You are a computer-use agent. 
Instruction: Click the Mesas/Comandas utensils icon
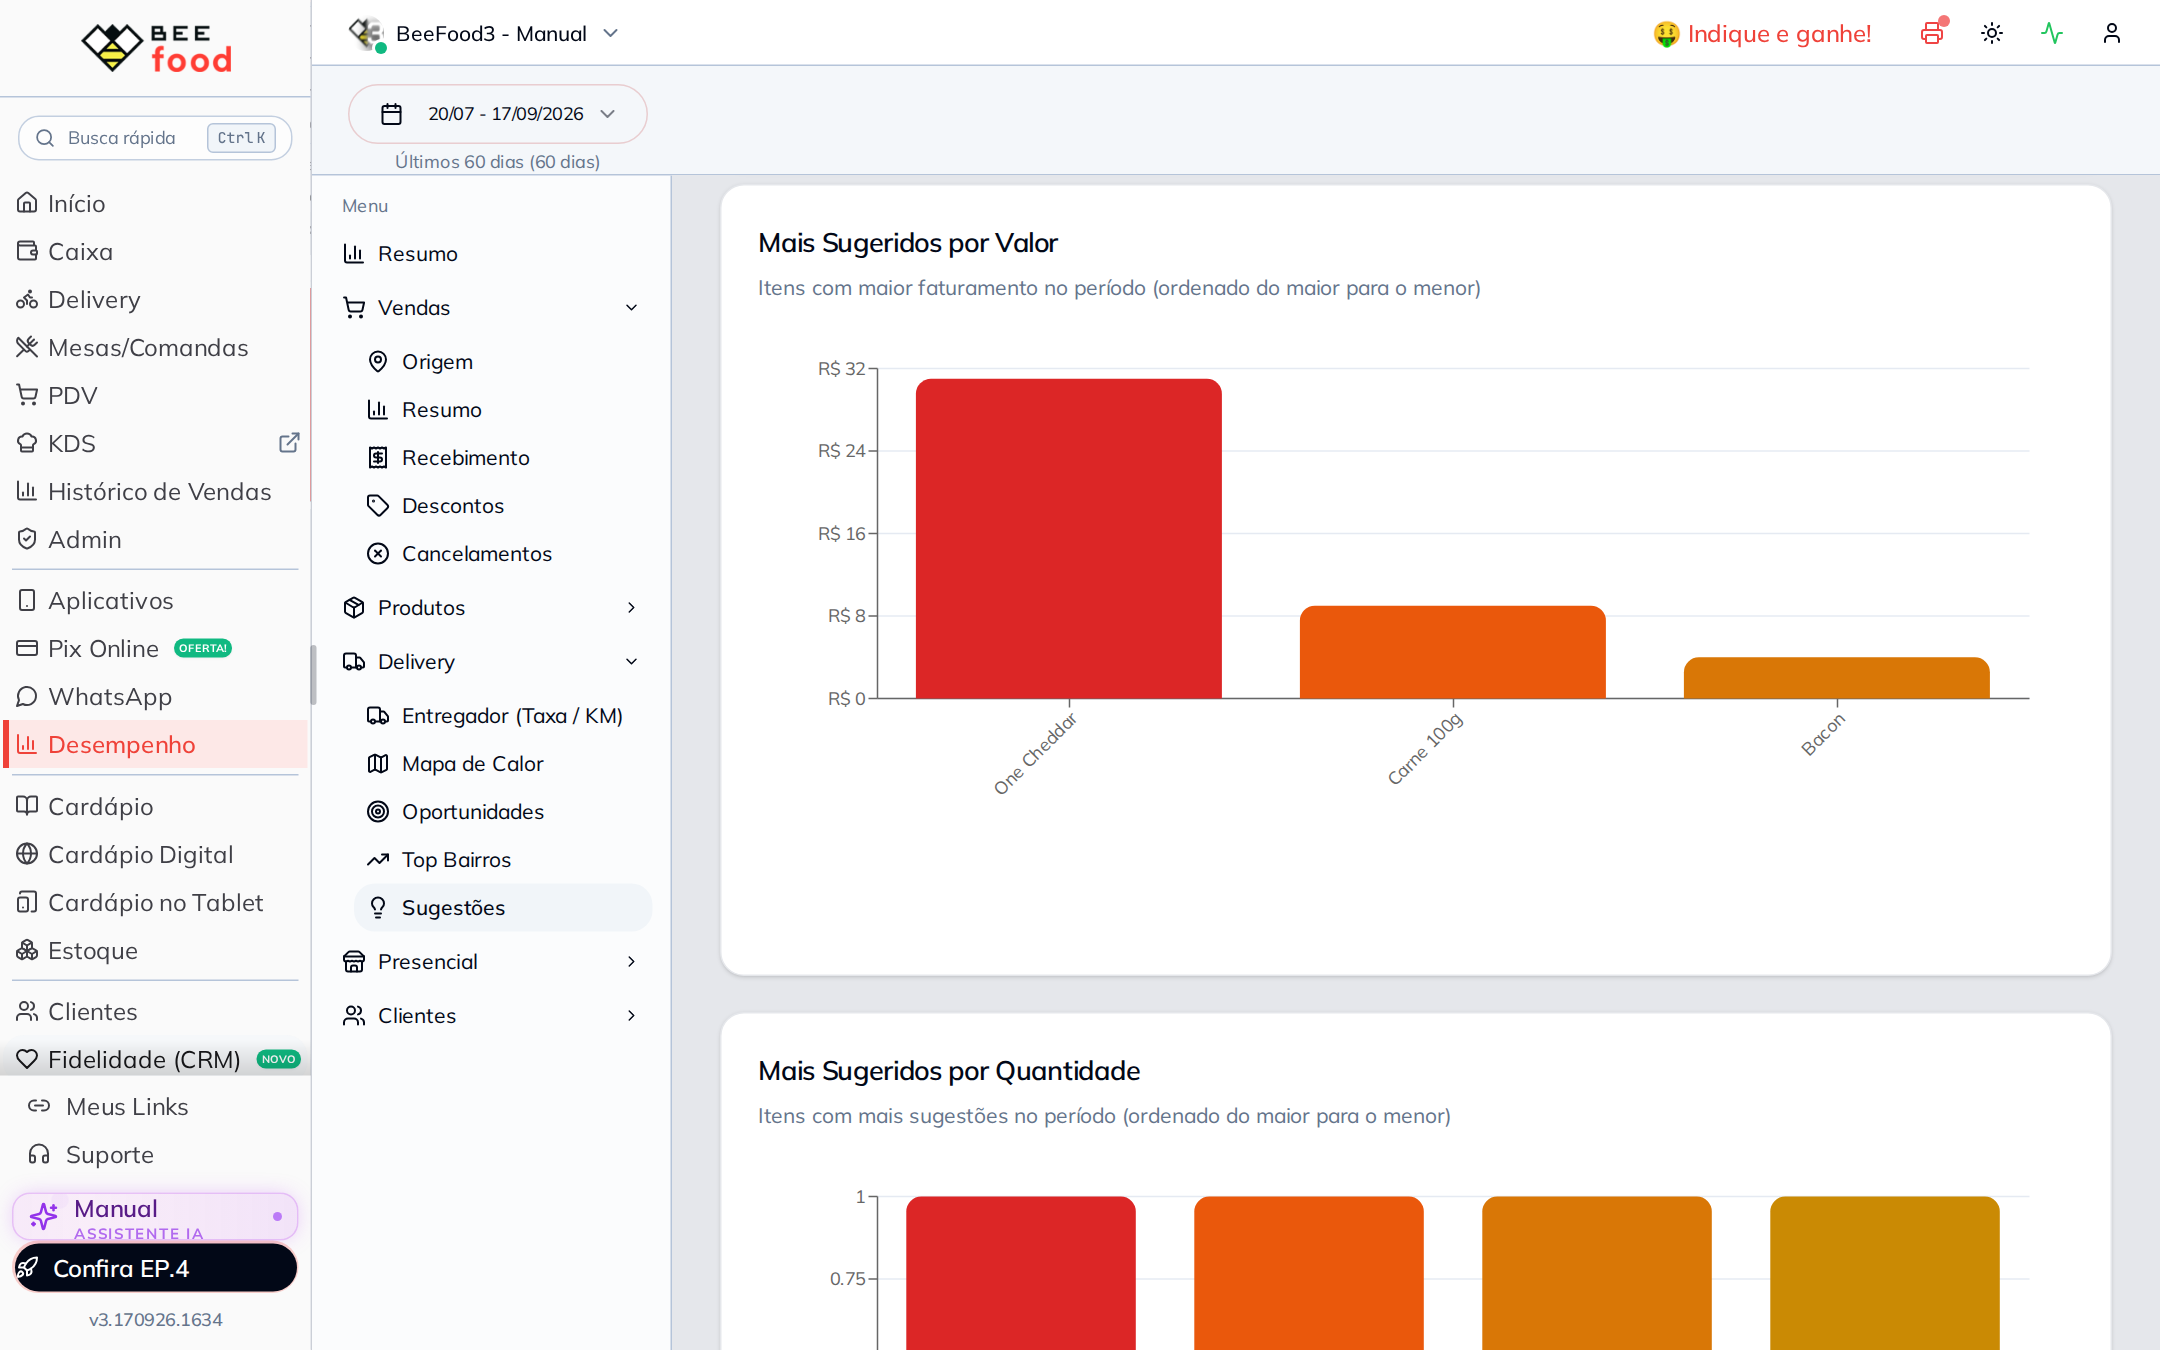(27, 347)
